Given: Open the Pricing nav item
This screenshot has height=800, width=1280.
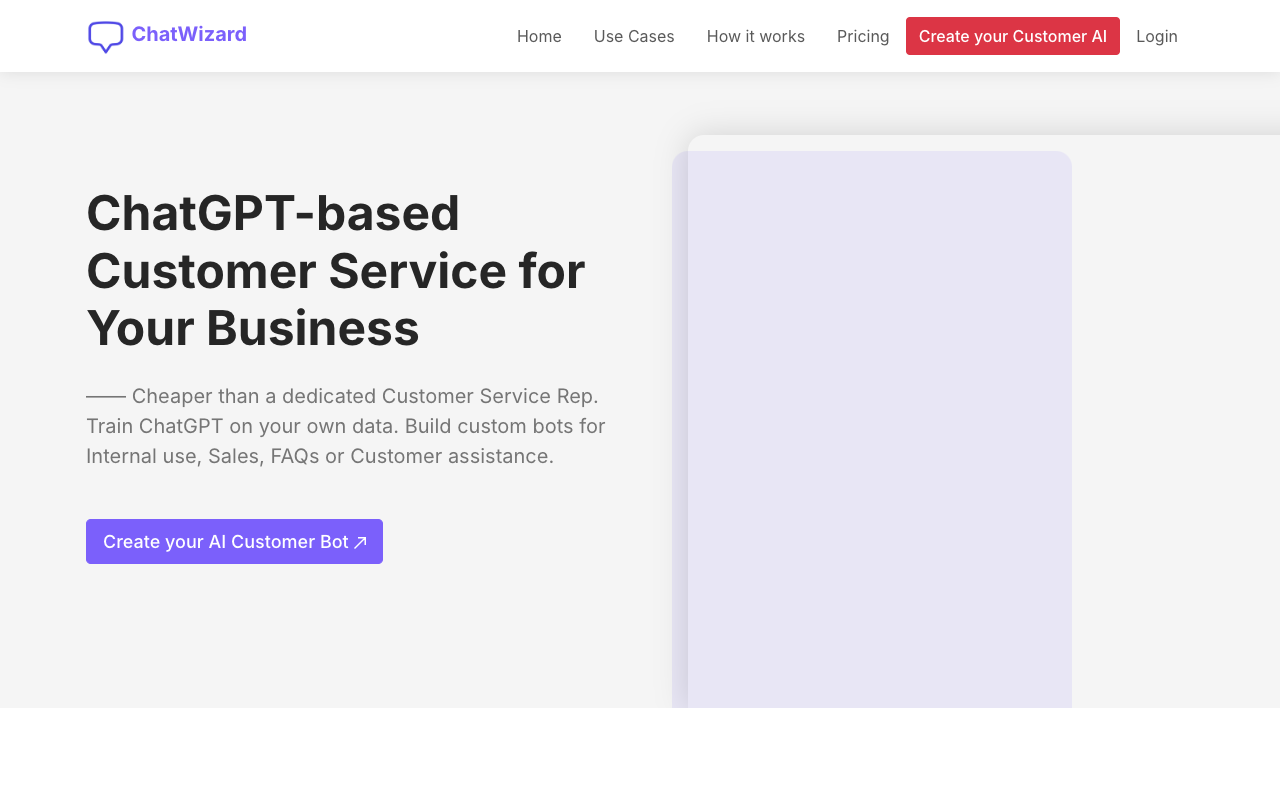Looking at the screenshot, I should coord(863,36).
